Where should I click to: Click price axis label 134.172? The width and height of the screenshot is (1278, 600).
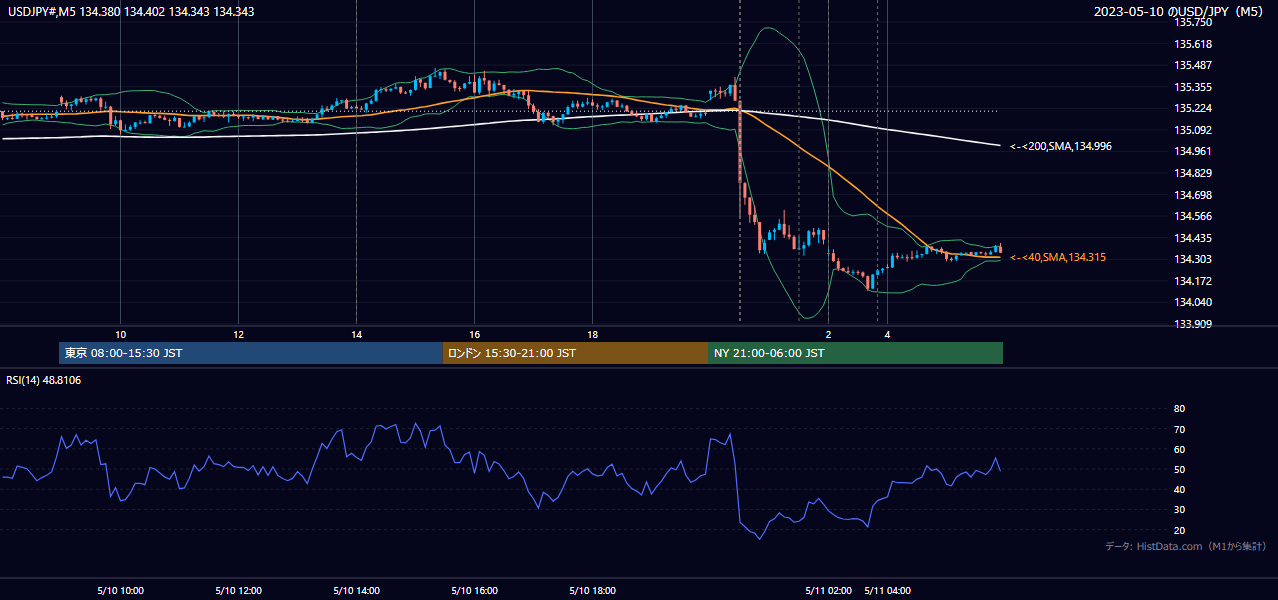tap(1192, 281)
